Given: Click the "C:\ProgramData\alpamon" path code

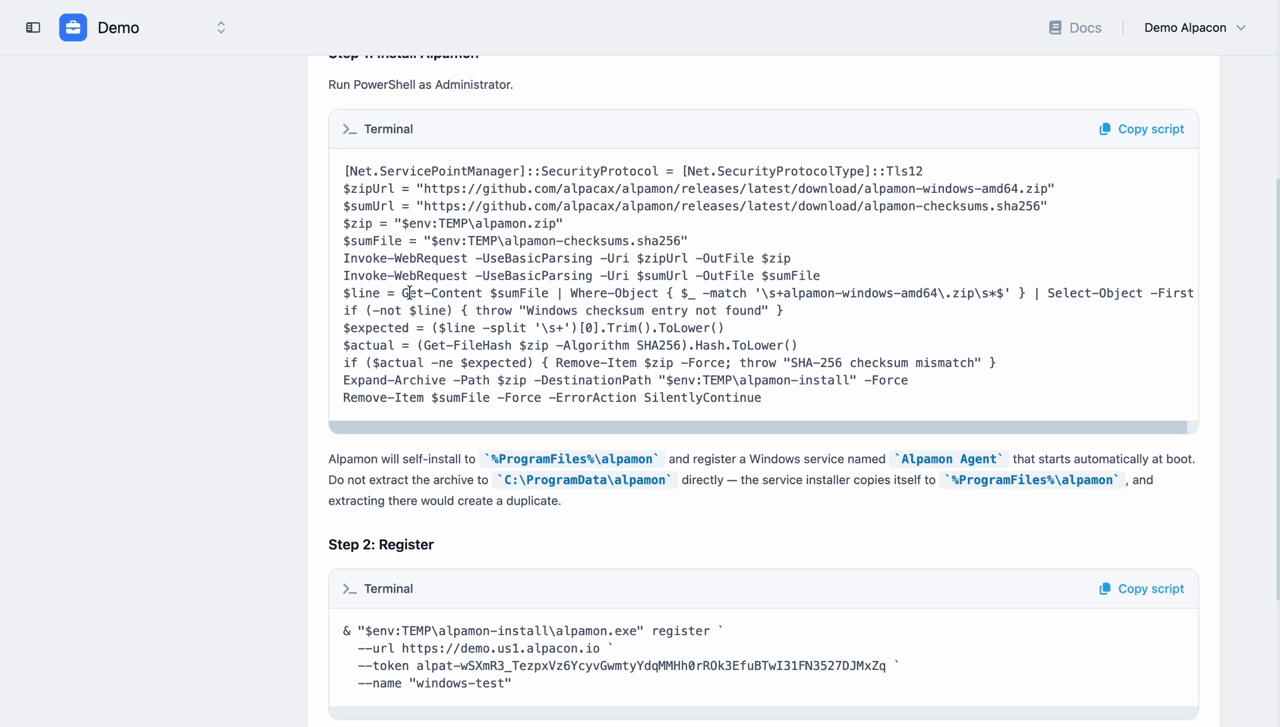Looking at the screenshot, I should tap(584, 480).
